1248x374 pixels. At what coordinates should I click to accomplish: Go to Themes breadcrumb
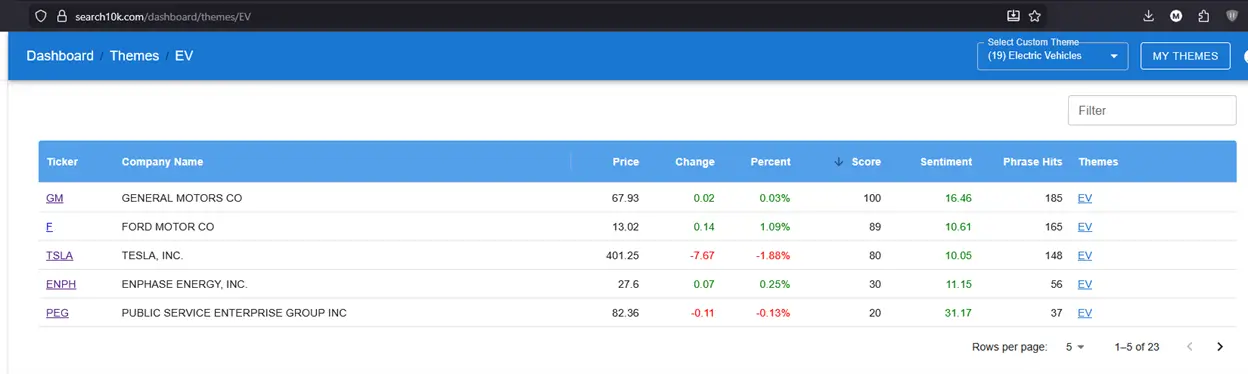coord(134,56)
